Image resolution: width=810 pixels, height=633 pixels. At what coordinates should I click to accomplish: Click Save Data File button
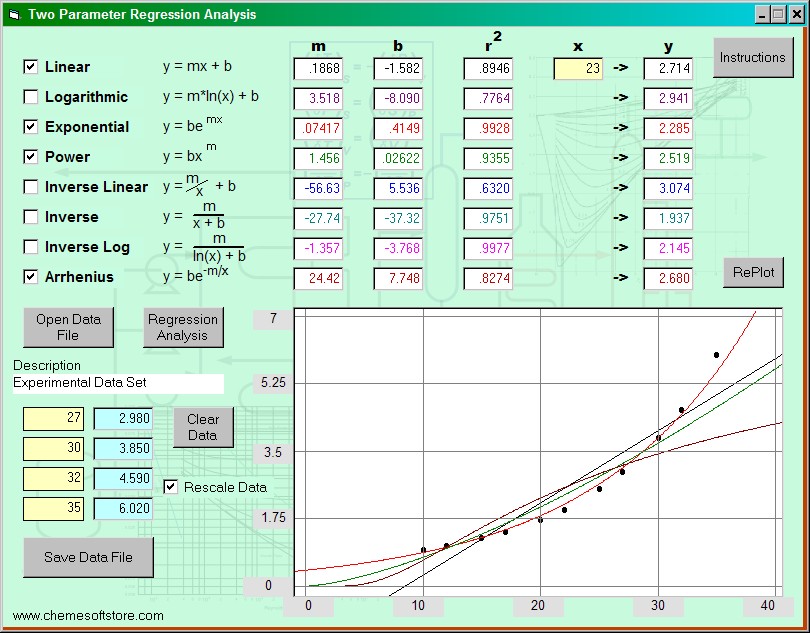(x=88, y=557)
